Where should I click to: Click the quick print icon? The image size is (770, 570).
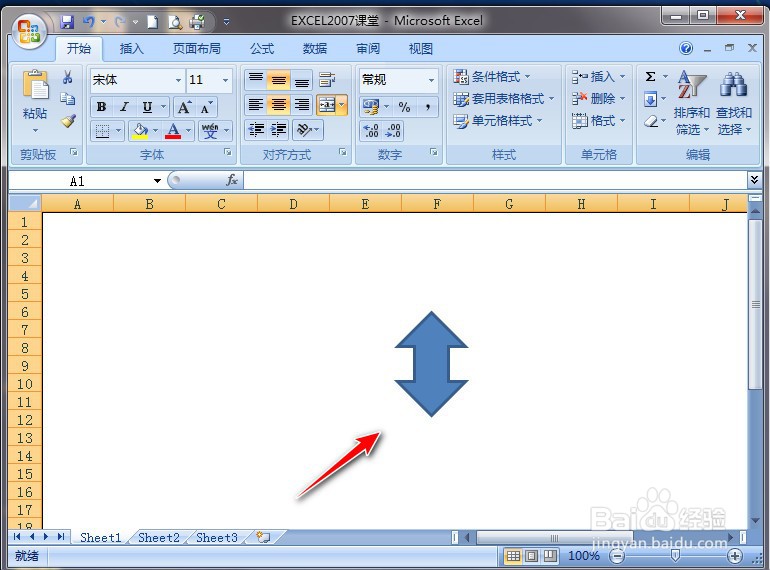[x=197, y=22]
